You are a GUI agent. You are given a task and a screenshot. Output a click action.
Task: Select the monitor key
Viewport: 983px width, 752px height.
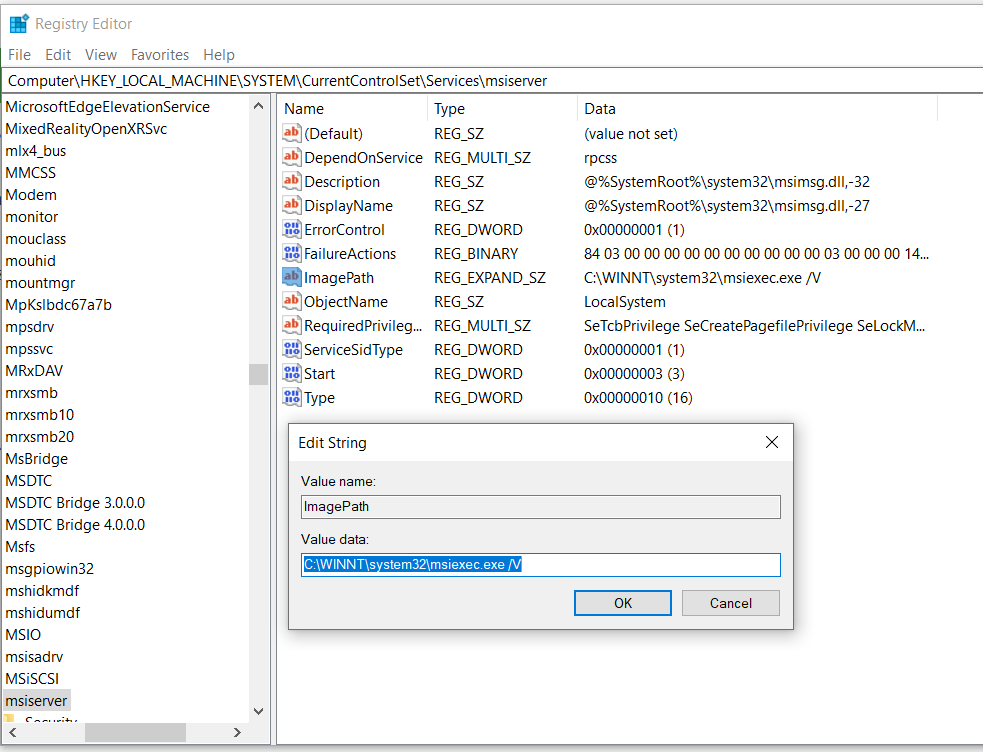pyautogui.click(x=32, y=217)
